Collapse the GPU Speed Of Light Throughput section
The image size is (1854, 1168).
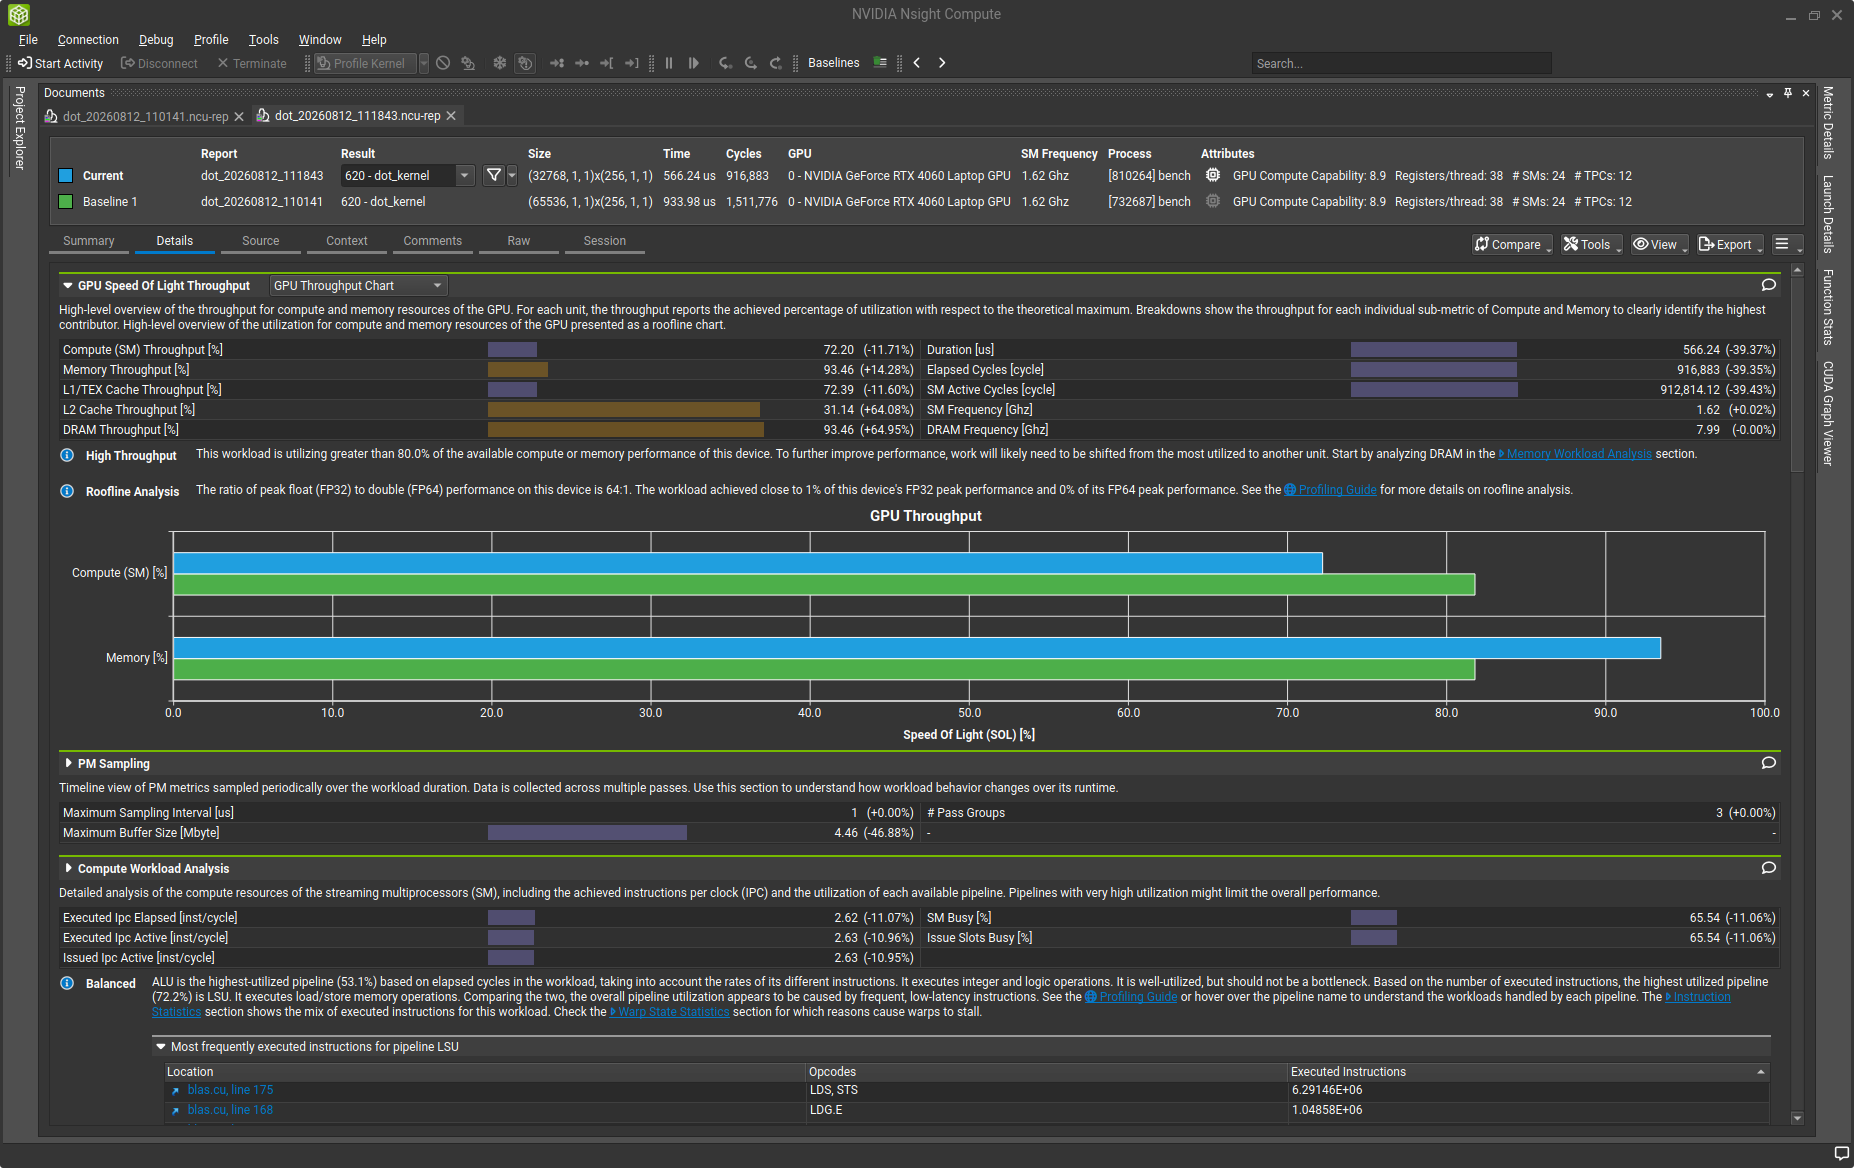(x=67, y=285)
